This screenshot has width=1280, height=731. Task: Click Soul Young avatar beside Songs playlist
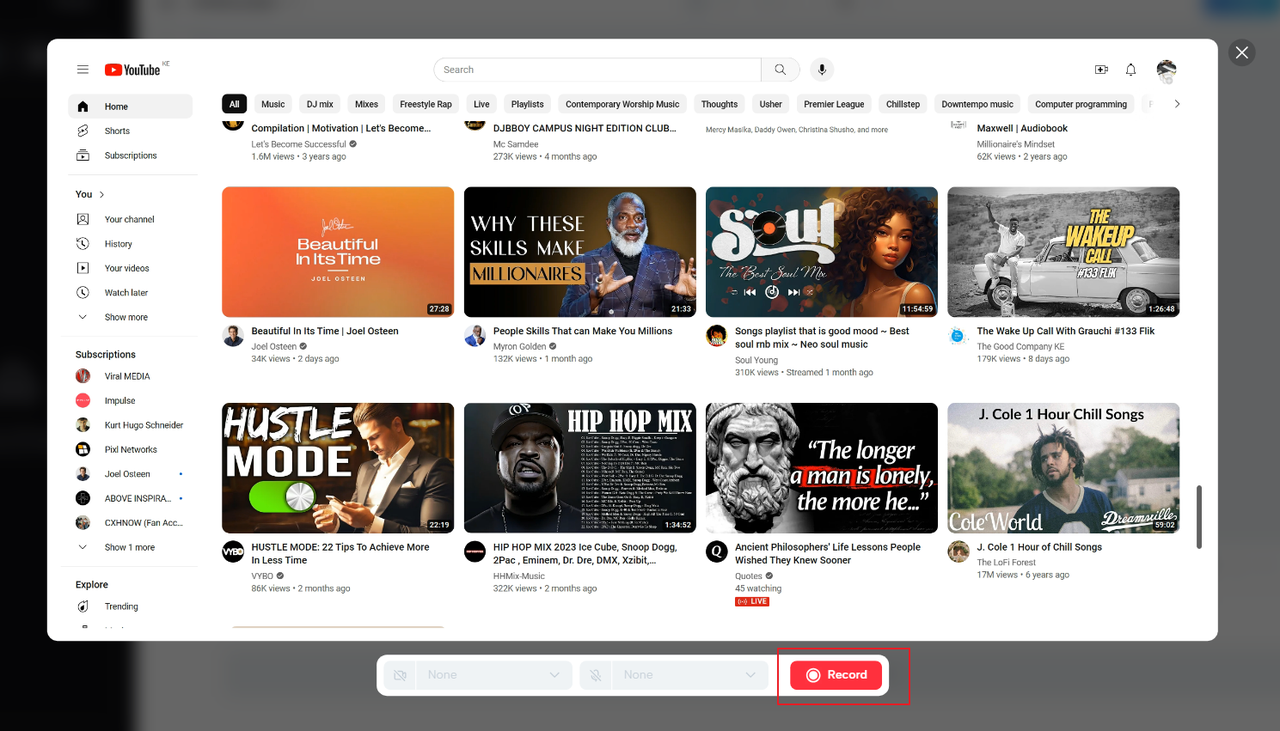click(717, 336)
